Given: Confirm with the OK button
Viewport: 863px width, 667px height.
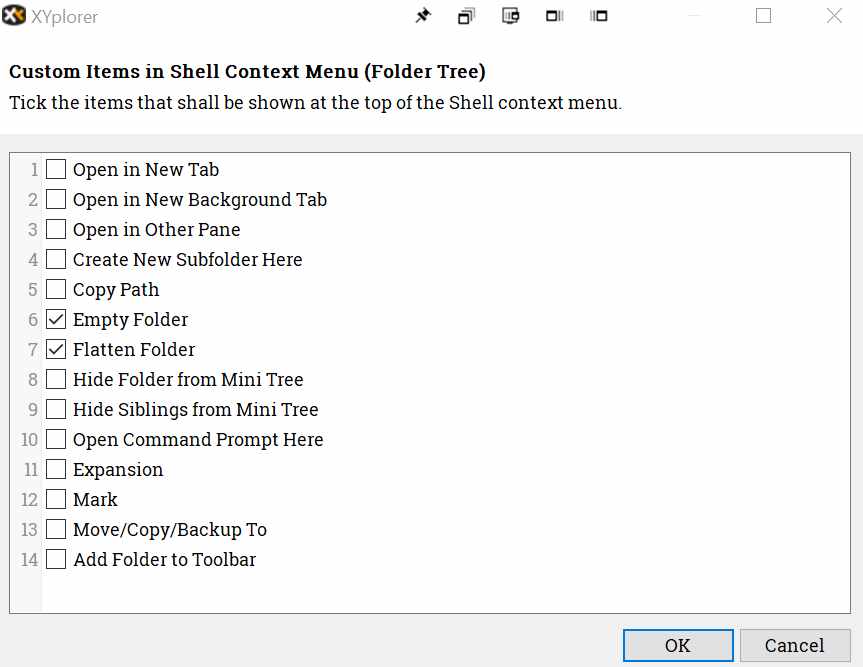Looking at the screenshot, I should click(x=678, y=645).
